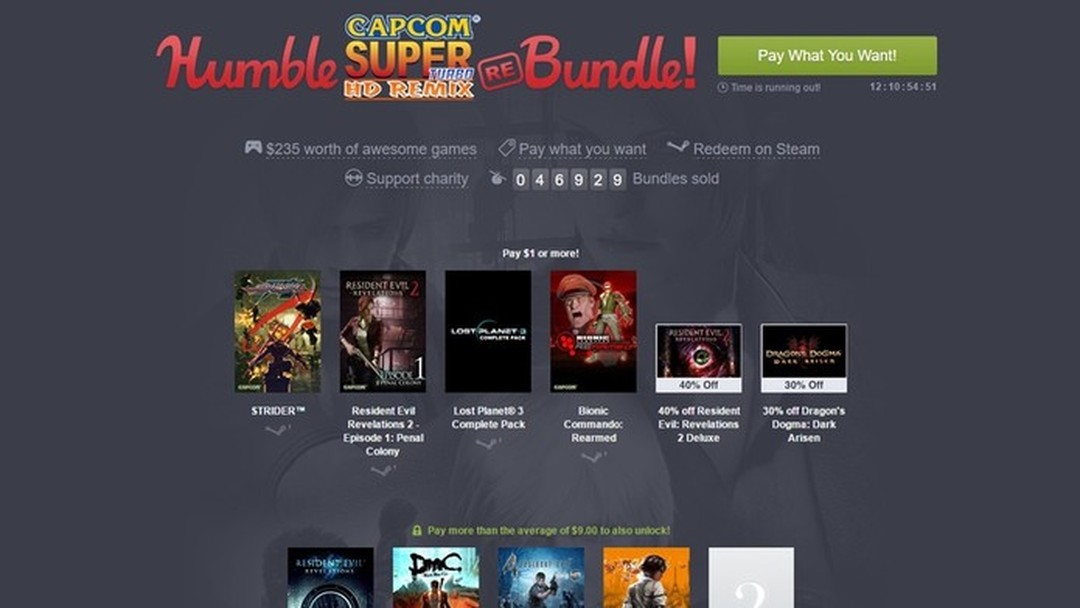Click the clock icon beside Time is running out
The image size is (1080, 608).
[723, 87]
